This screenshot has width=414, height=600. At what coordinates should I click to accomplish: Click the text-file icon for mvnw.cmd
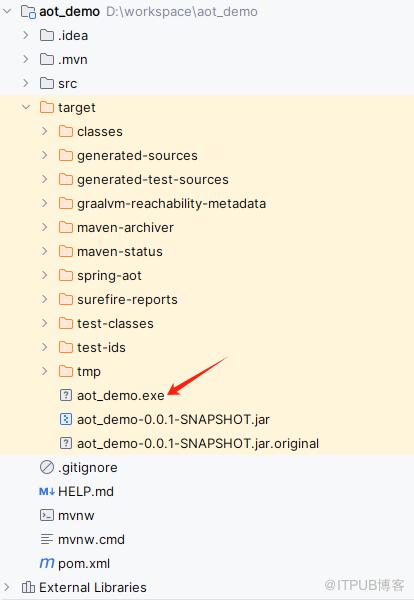[47, 539]
